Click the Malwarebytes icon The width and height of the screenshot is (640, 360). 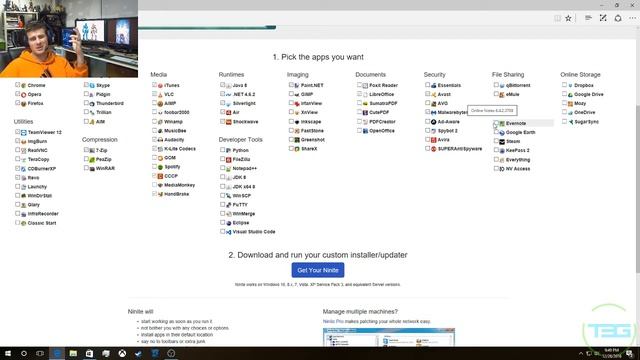(433, 113)
